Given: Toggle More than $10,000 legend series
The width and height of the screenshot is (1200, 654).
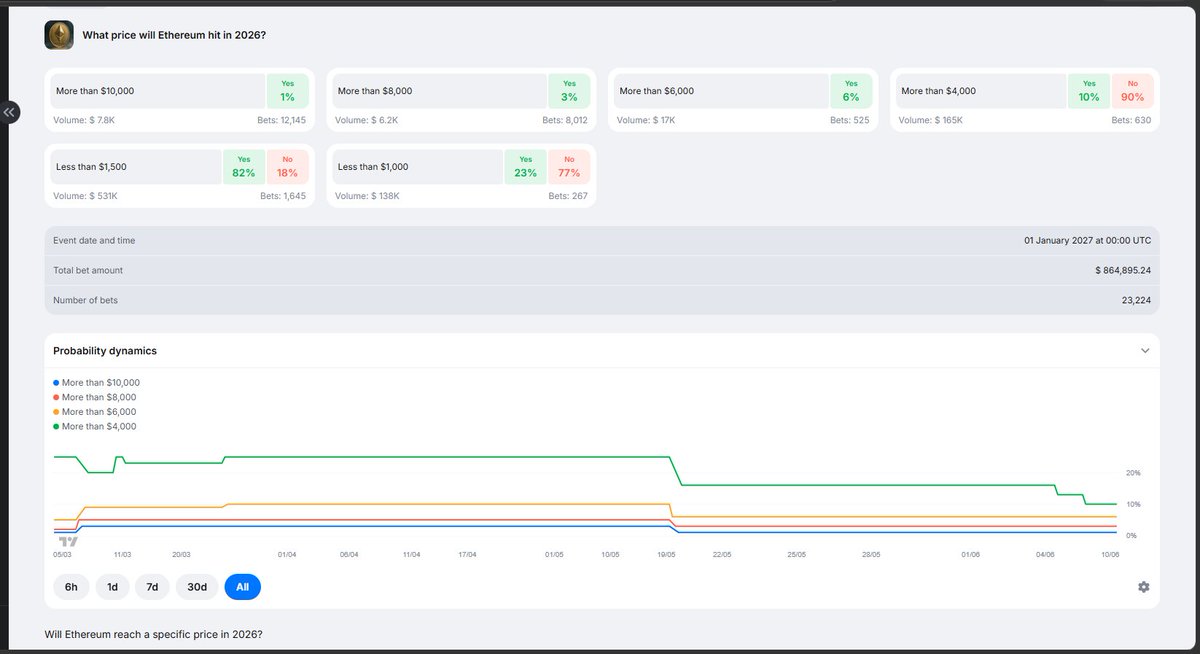Looking at the screenshot, I should pyautogui.click(x=96, y=383).
